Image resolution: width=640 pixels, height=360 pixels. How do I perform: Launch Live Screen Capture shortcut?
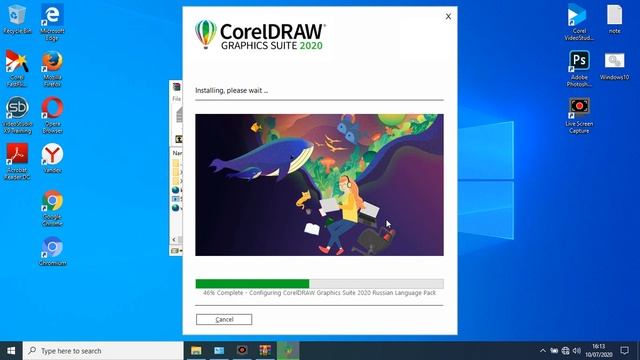[579, 115]
